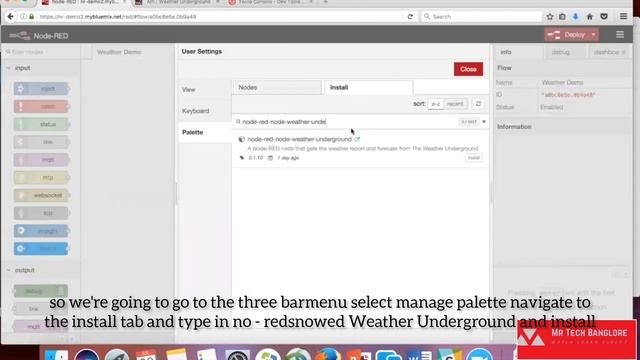
Task: Select the inject node in palette
Action: click(x=41, y=89)
